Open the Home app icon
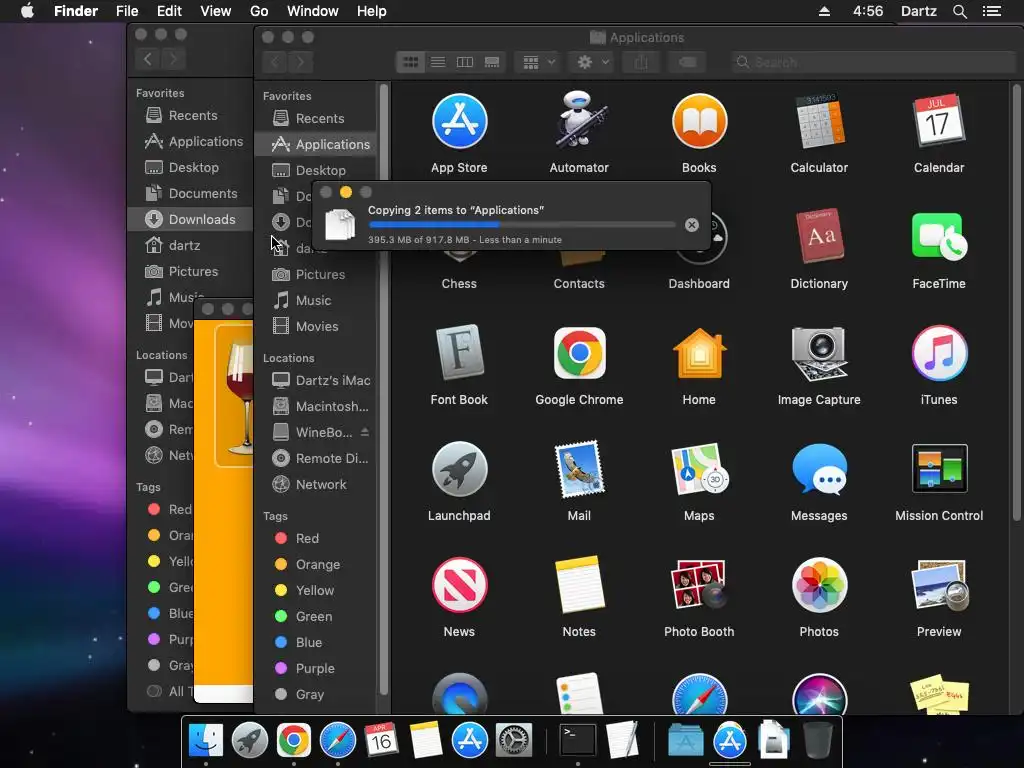Image resolution: width=1024 pixels, height=768 pixels. [699, 353]
